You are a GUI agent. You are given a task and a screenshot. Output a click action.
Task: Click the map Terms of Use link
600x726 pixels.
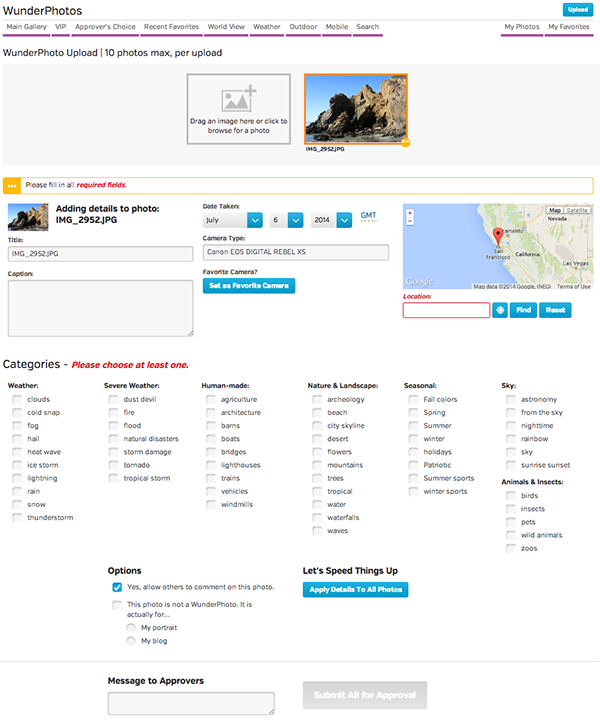pyautogui.click(x=573, y=287)
